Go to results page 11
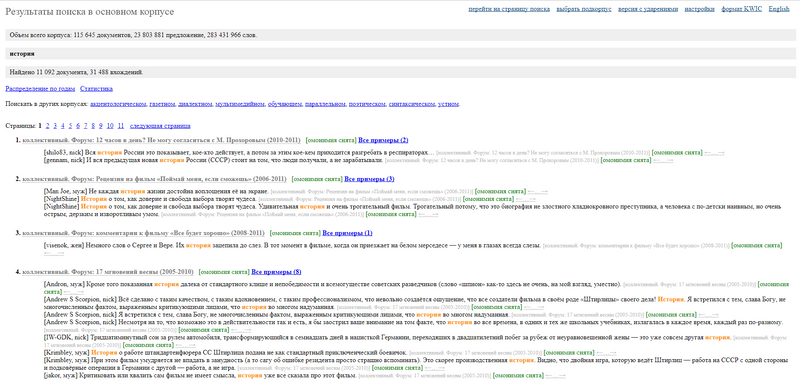Viewport: 800px width, 384px height. pyautogui.click(x=120, y=126)
